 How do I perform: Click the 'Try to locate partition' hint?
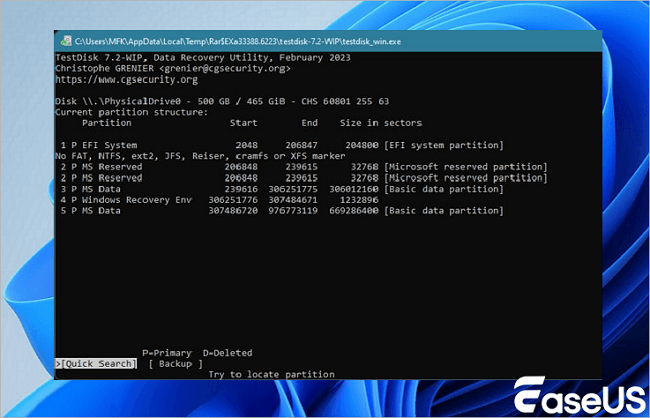pyautogui.click(x=271, y=374)
